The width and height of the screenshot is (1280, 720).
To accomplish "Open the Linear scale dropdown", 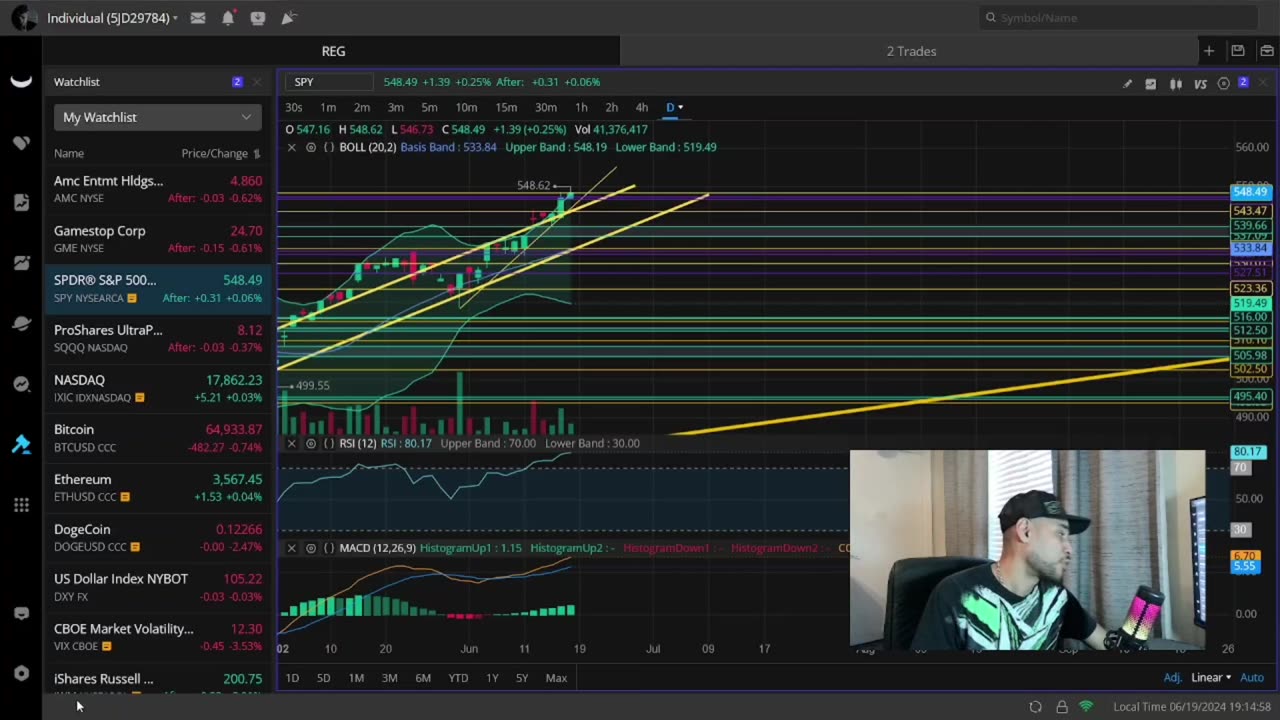I will 1211,678.
